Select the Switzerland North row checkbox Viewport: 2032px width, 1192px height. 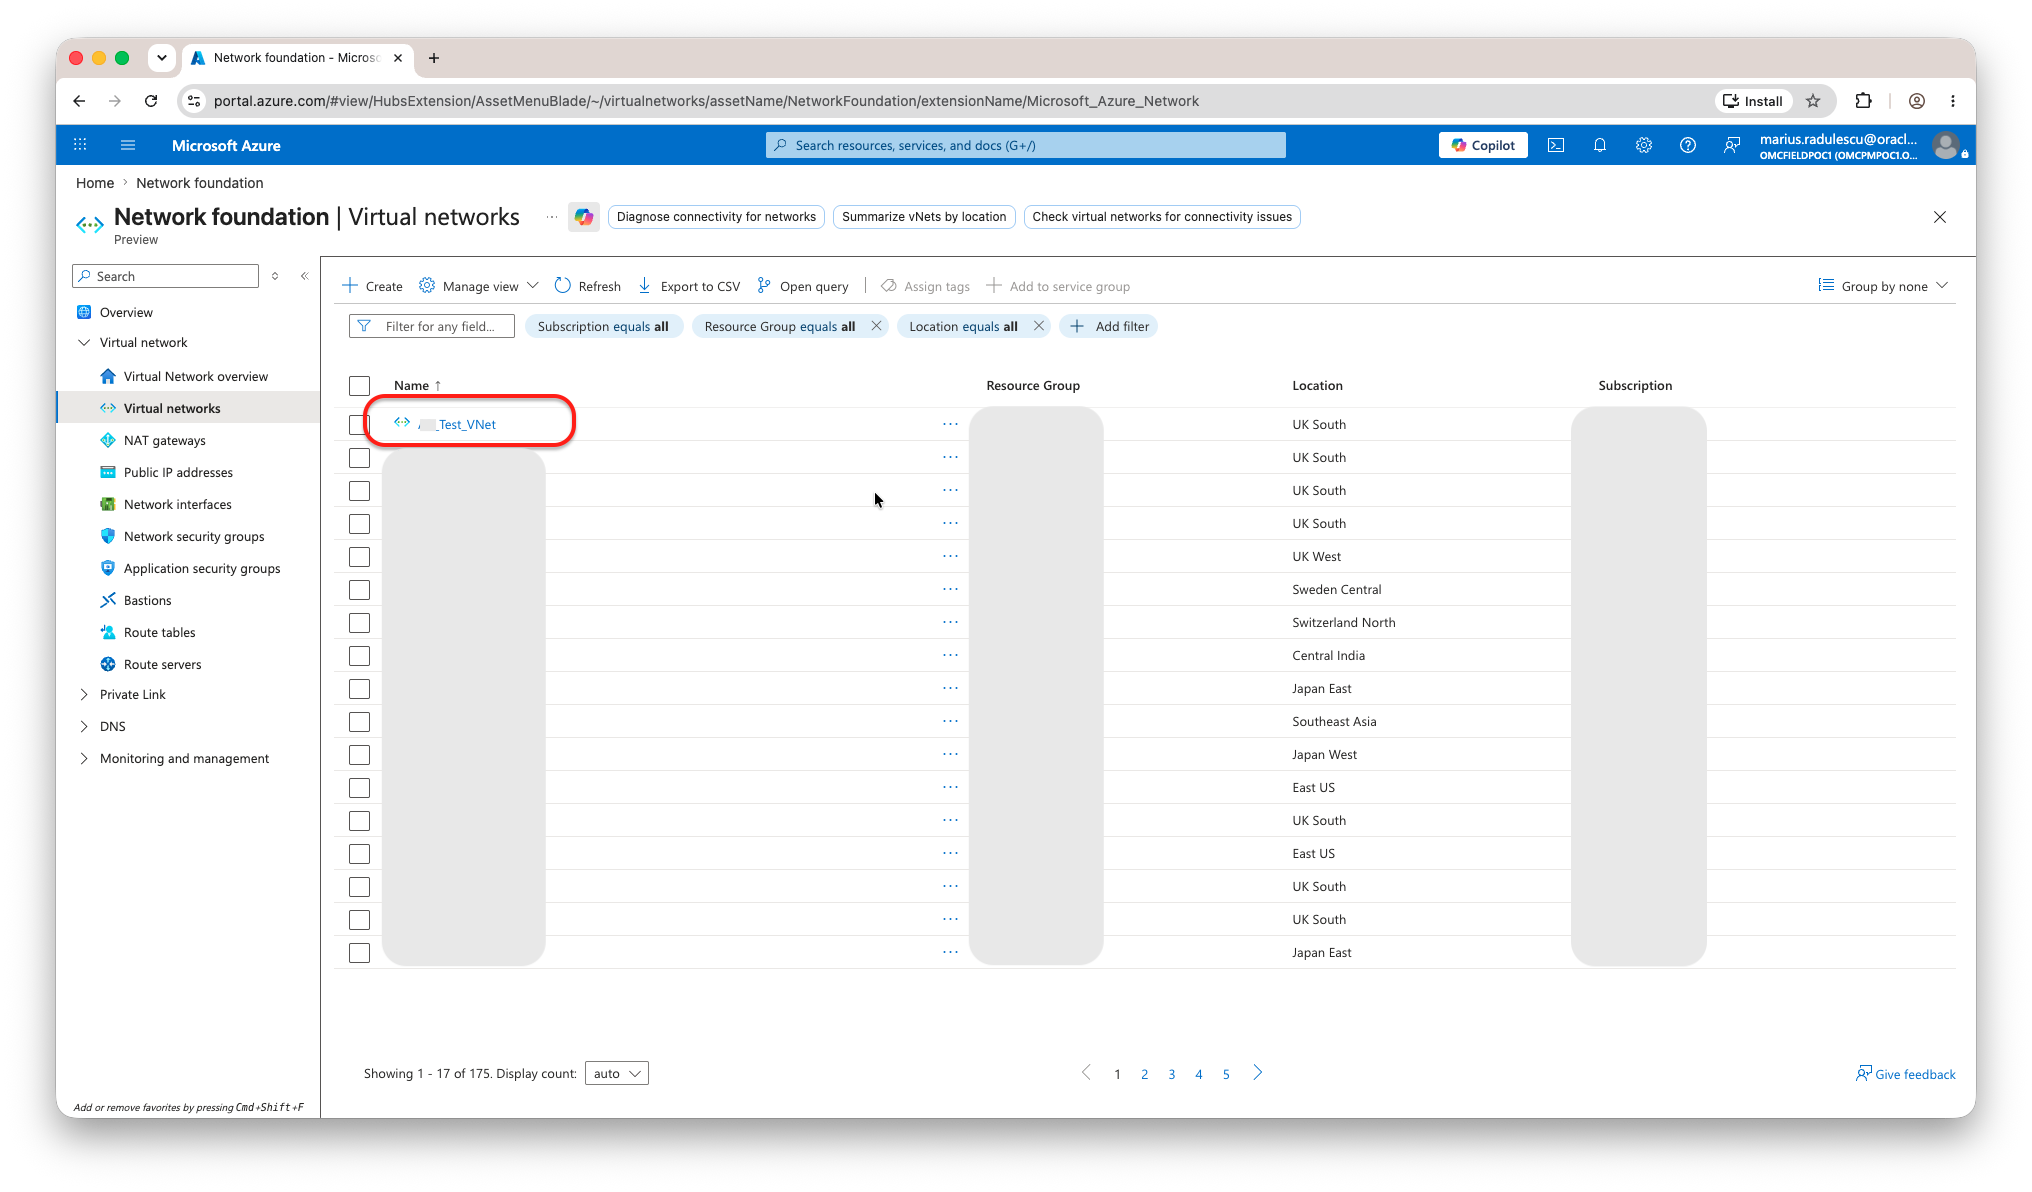pos(359,623)
